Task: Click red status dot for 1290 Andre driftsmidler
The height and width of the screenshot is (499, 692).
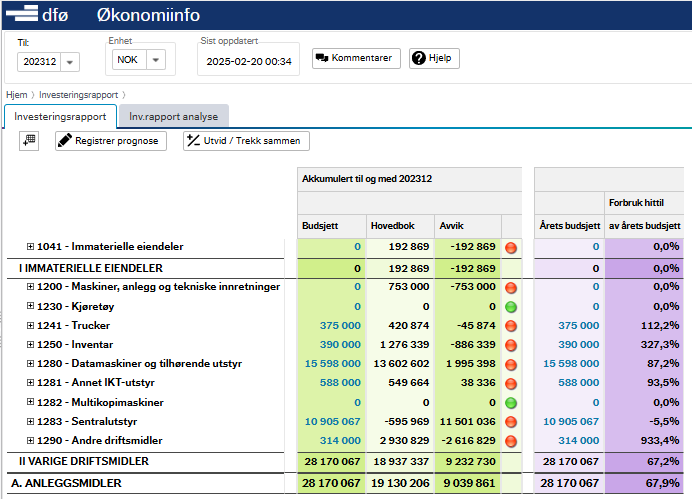Action: click(511, 441)
